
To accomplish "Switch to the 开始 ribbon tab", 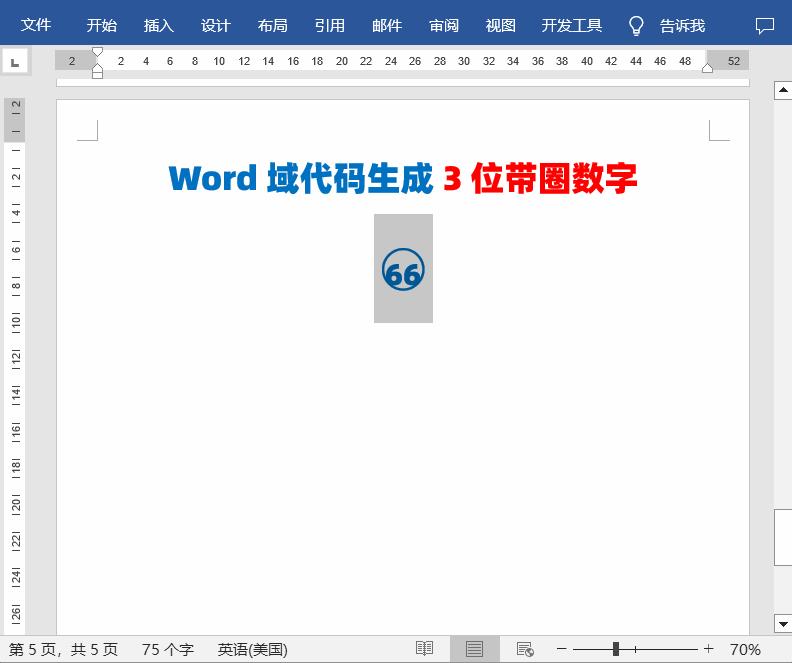I will coord(102,25).
